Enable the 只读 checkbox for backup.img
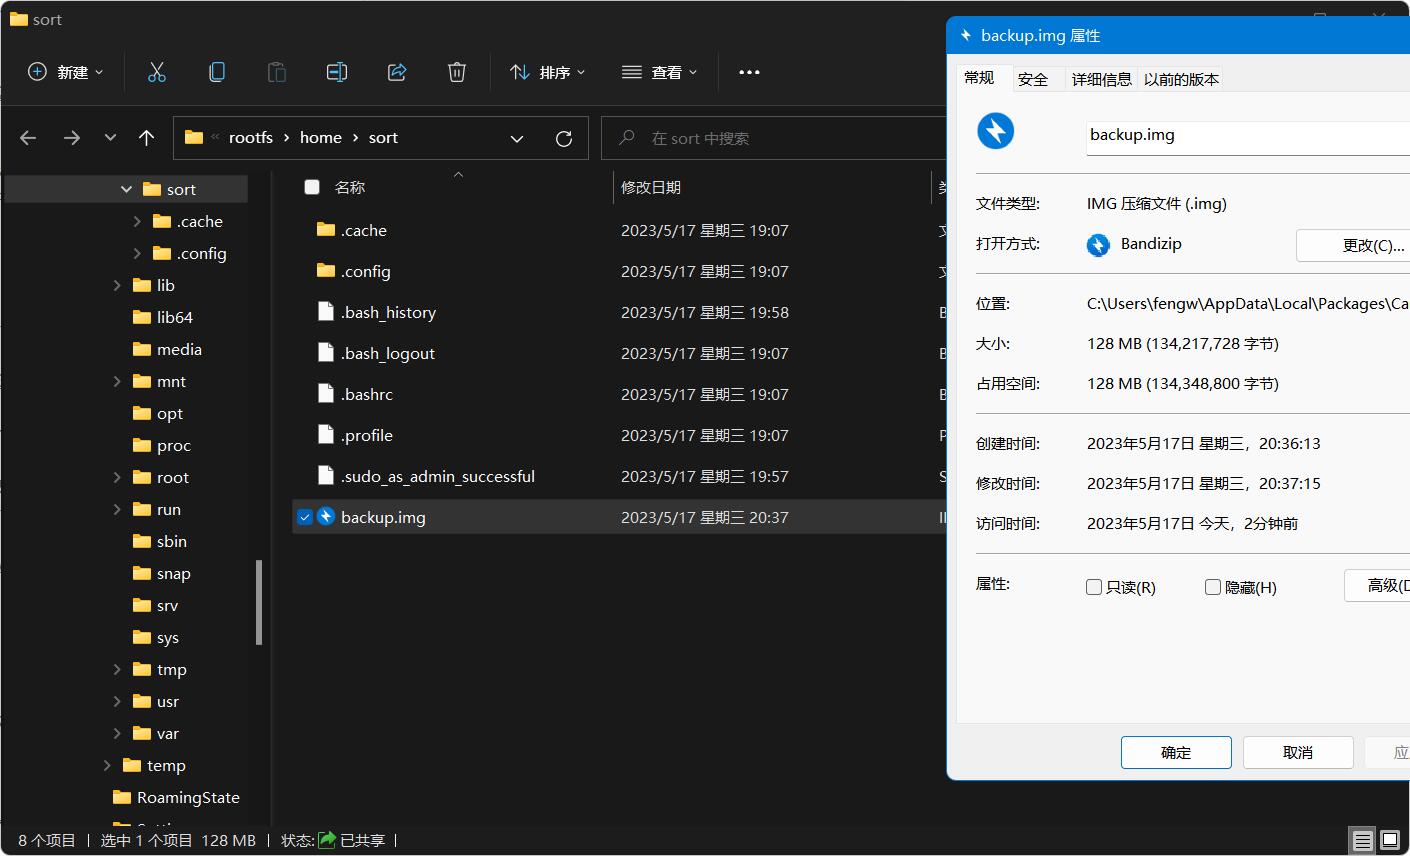The width and height of the screenshot is (1410, 856). click(1094, 587)
